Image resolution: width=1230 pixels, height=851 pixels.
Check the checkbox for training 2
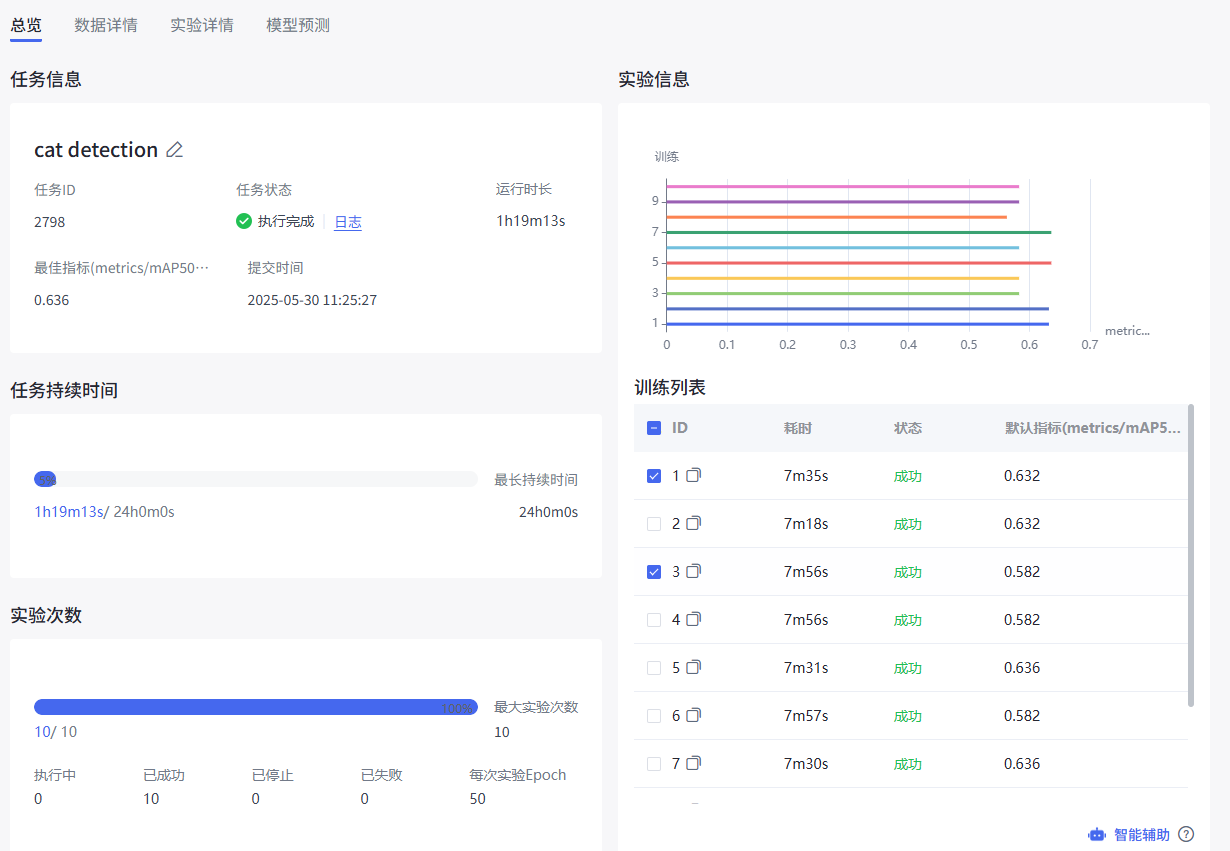(654, 524)
